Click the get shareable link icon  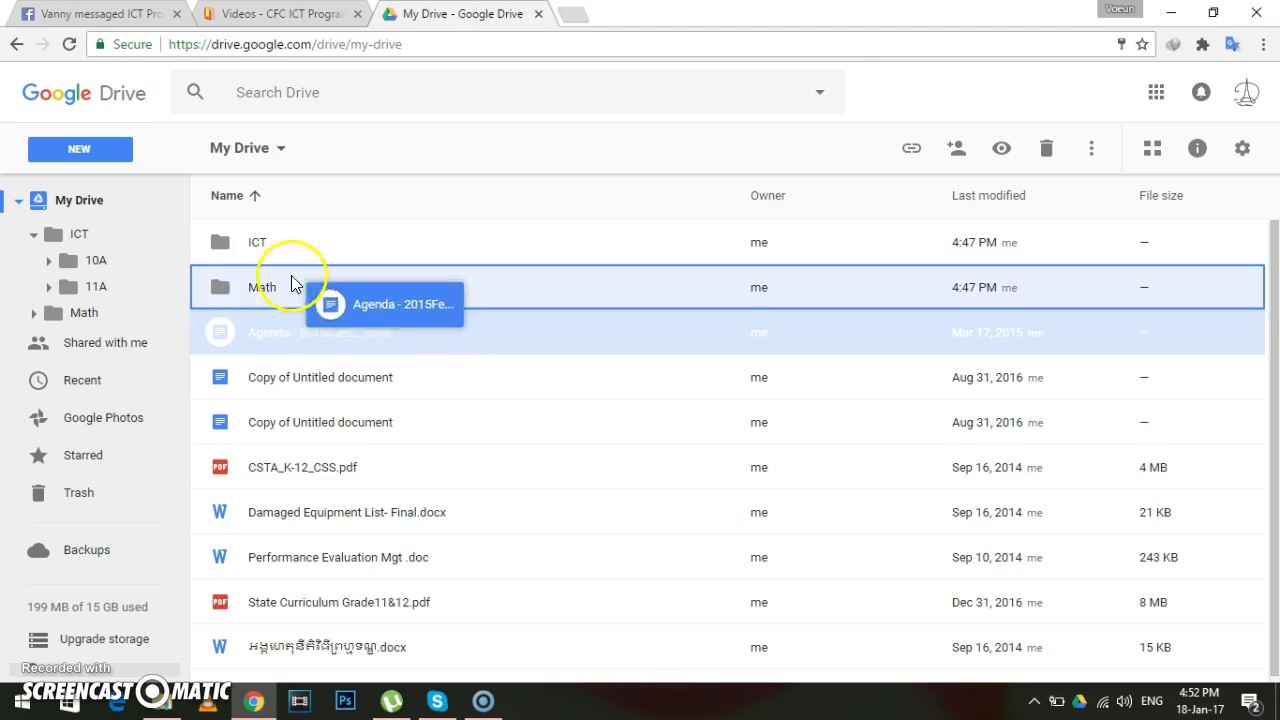coord(911,148)
